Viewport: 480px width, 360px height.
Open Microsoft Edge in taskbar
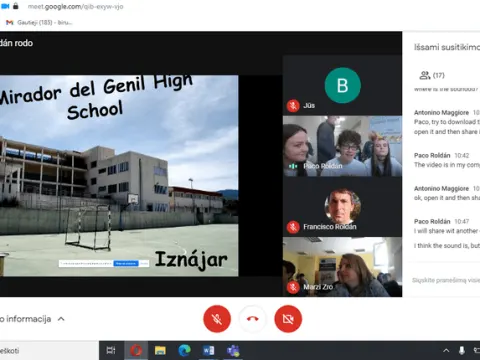tap(184, 350)
